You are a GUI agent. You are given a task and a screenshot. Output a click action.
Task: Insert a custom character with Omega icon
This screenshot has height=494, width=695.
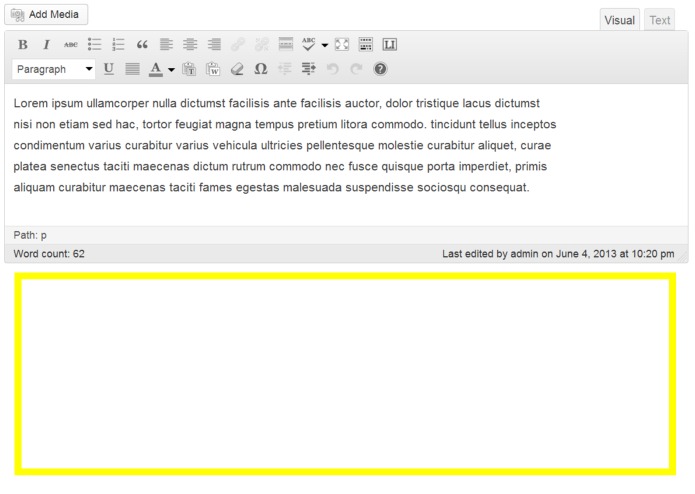261,69
